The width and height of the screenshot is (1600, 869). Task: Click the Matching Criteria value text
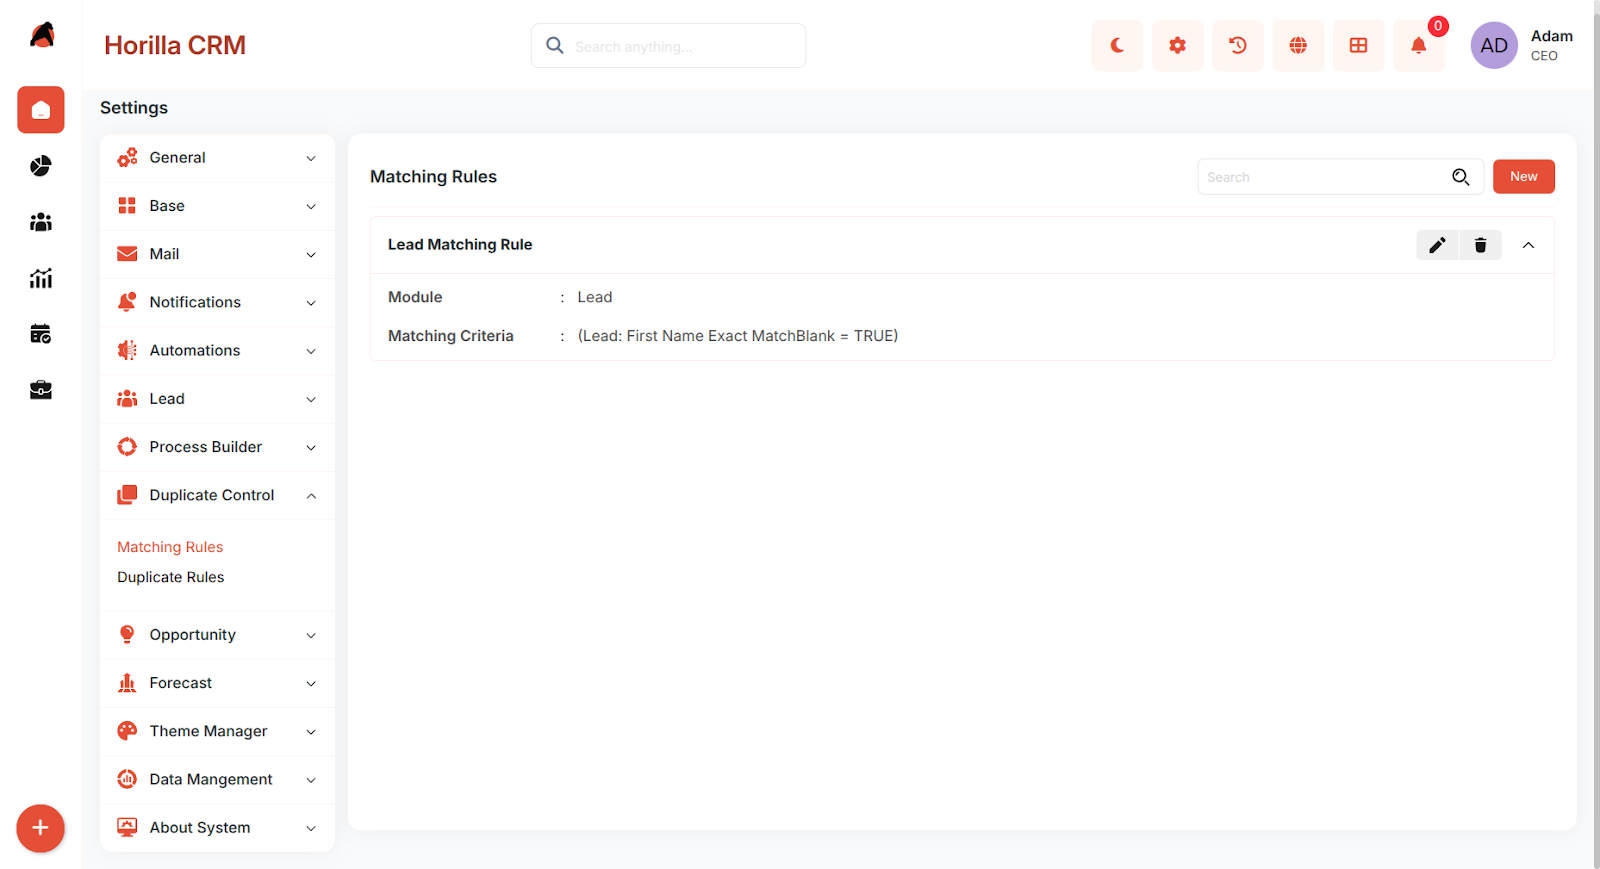738,336
